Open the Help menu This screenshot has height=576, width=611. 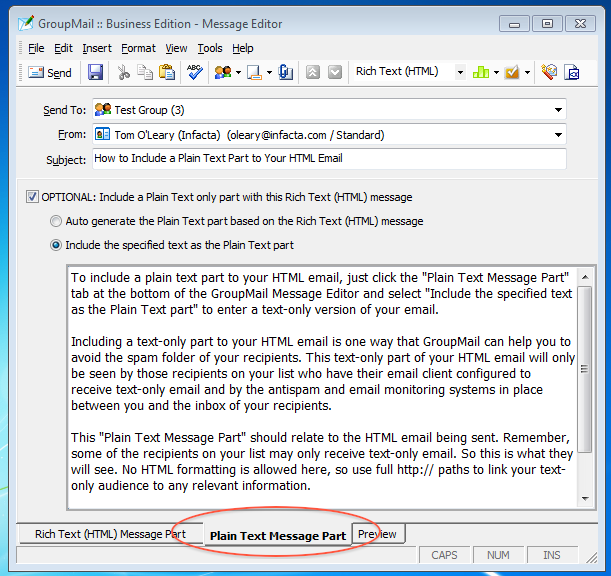click(x=243, y=48)
